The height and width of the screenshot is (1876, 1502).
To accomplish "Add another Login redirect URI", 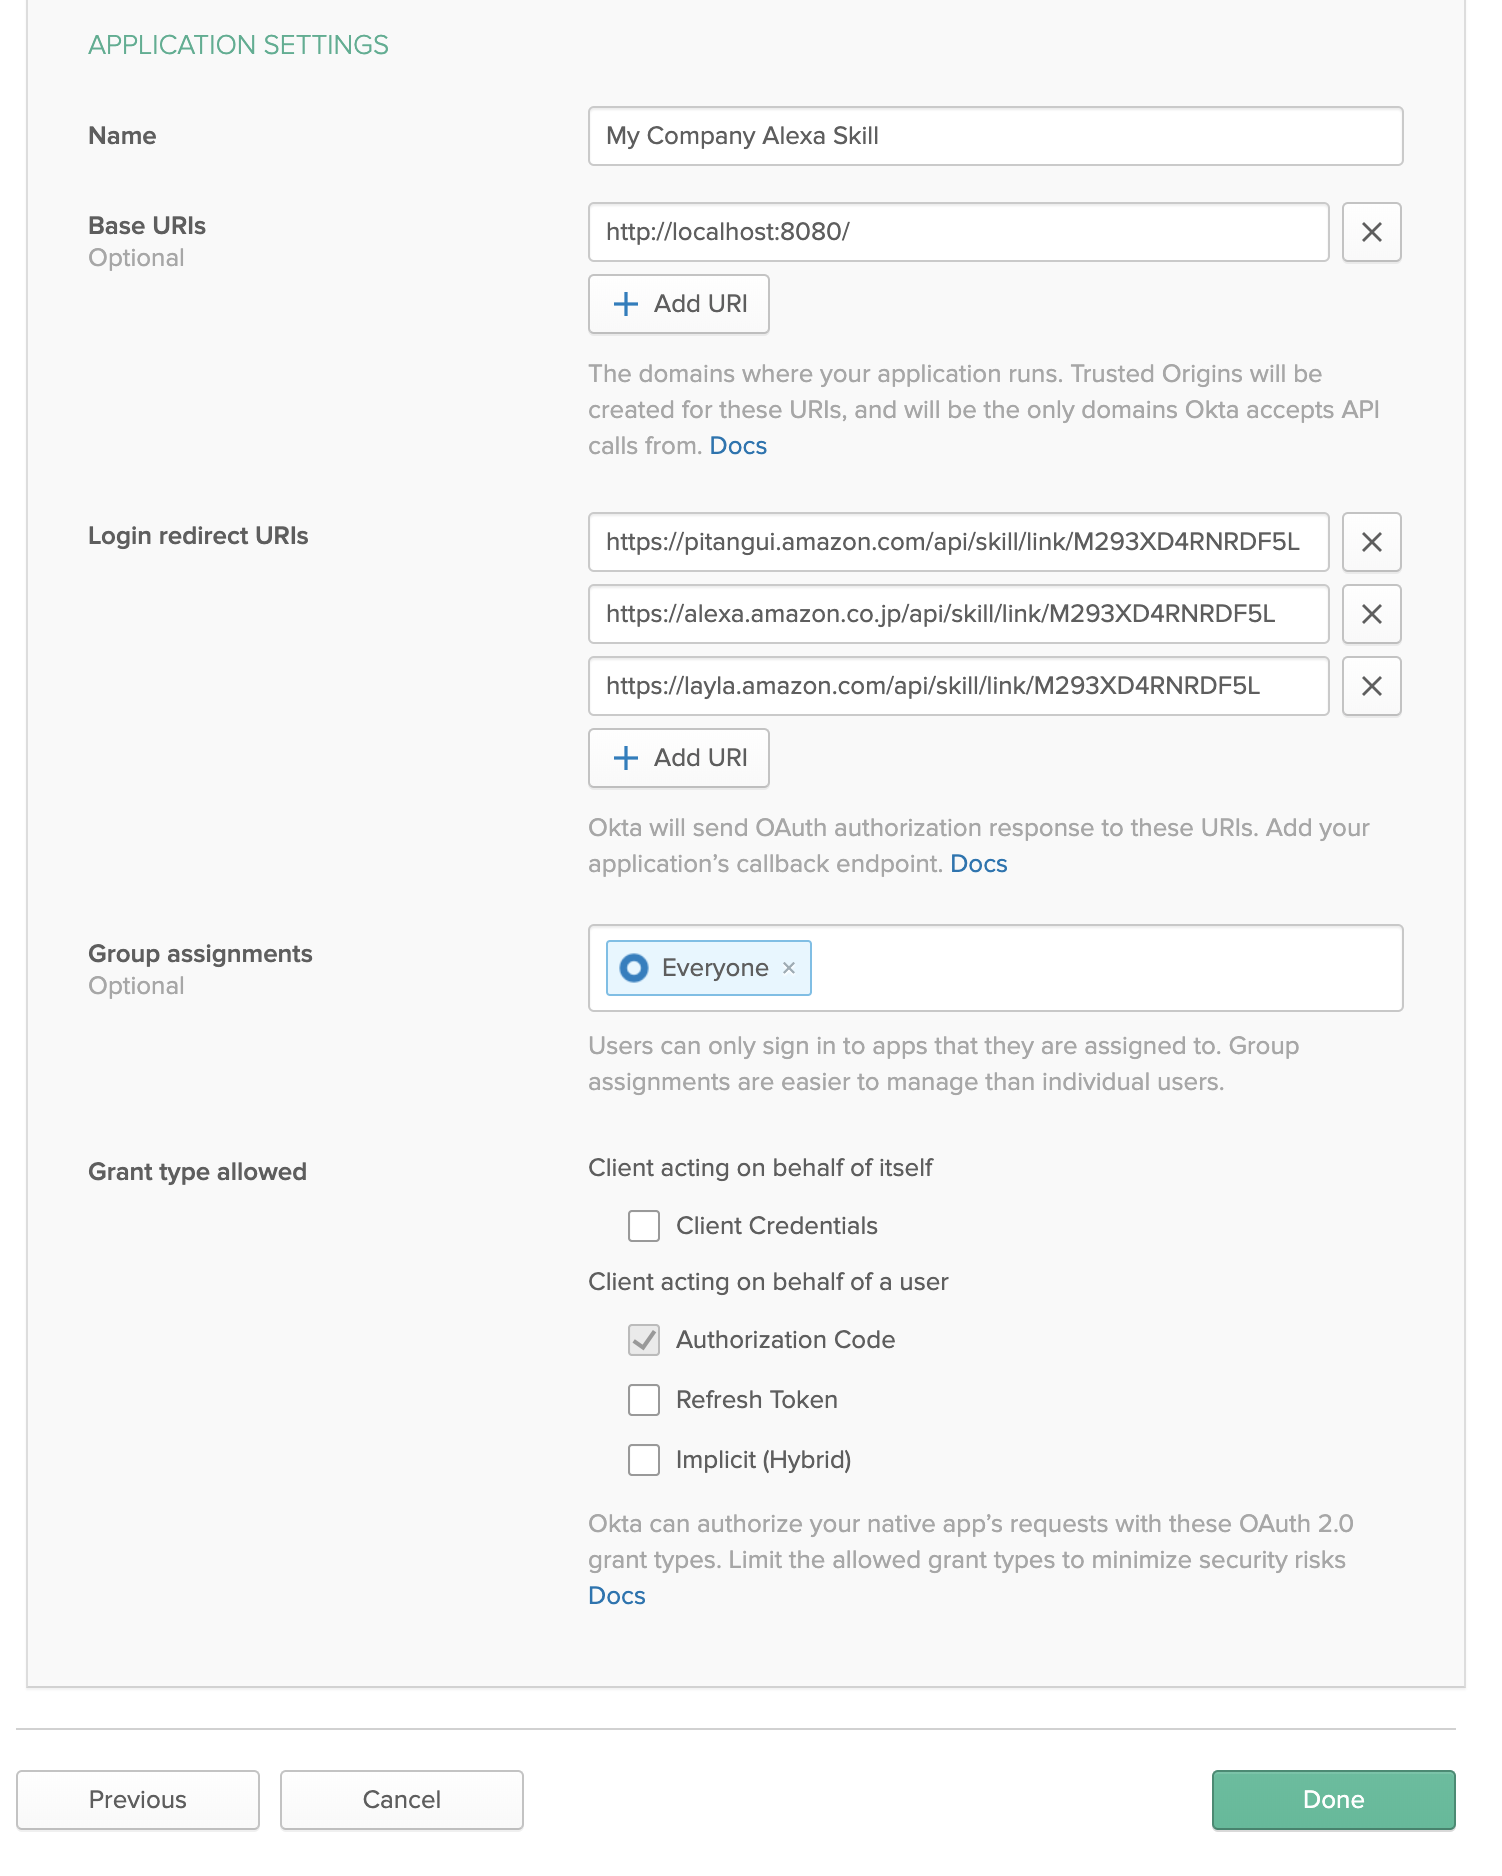I will tap(679, 758).
